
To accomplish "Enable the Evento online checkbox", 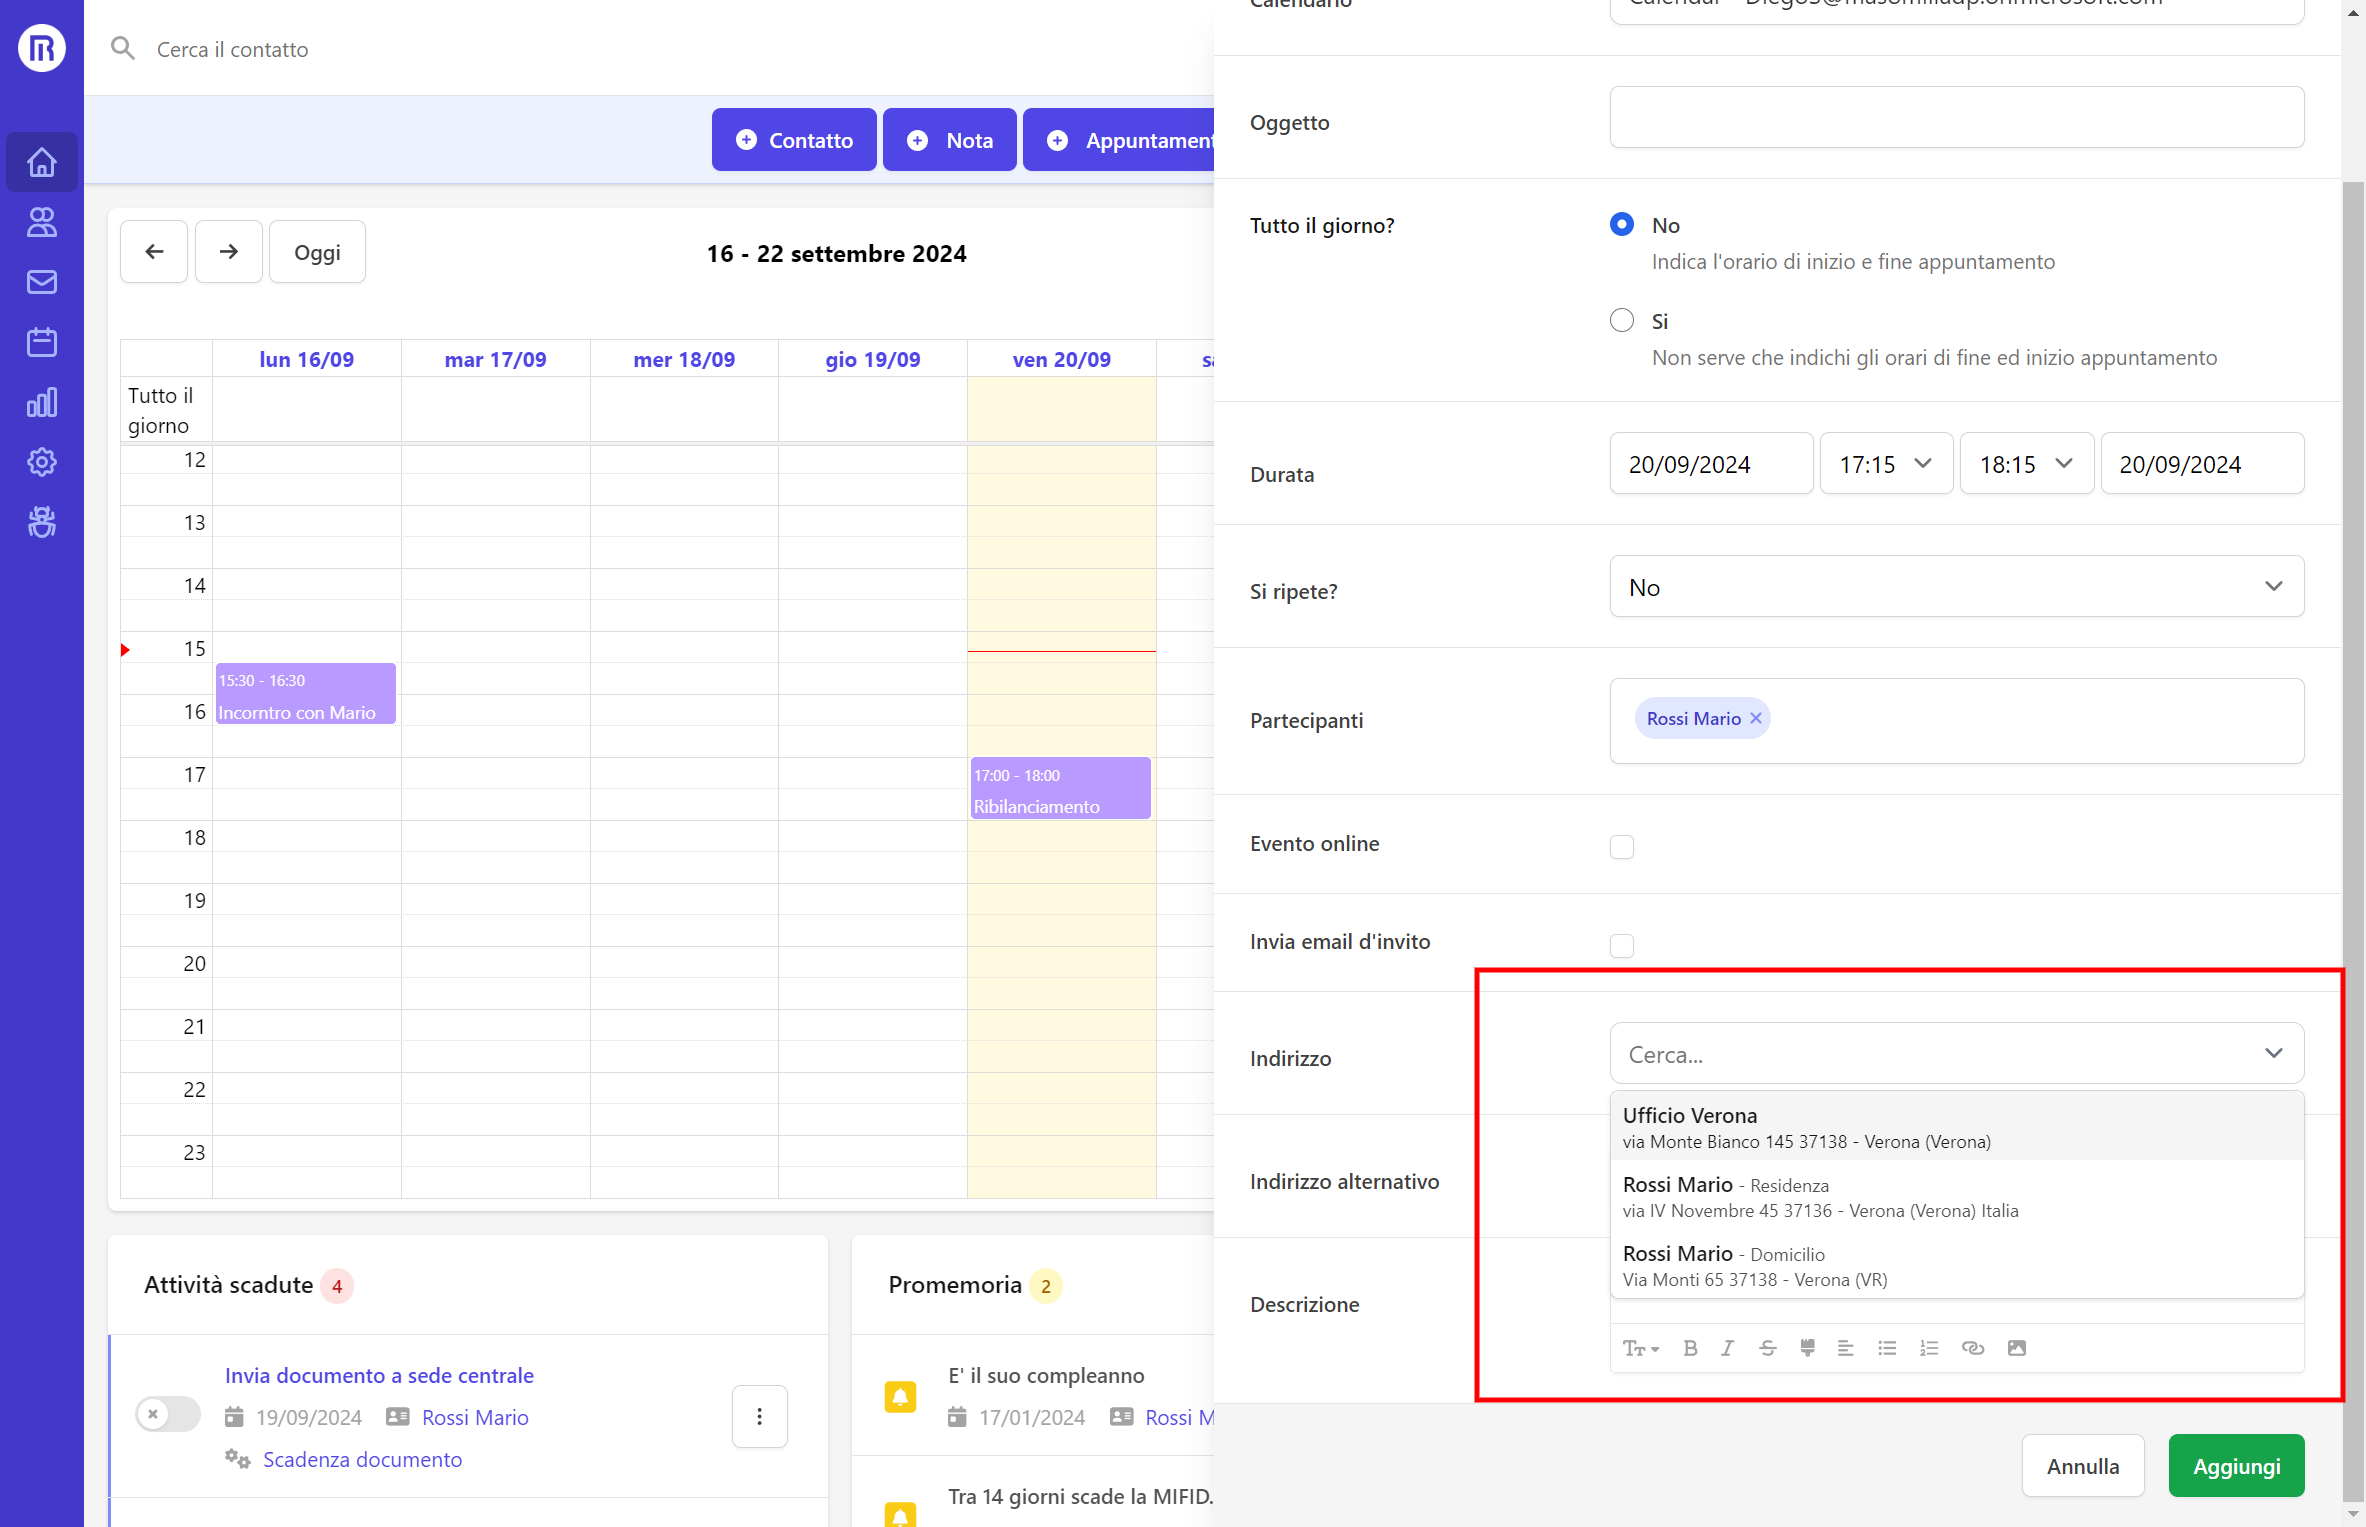I will pos(1622,846).
